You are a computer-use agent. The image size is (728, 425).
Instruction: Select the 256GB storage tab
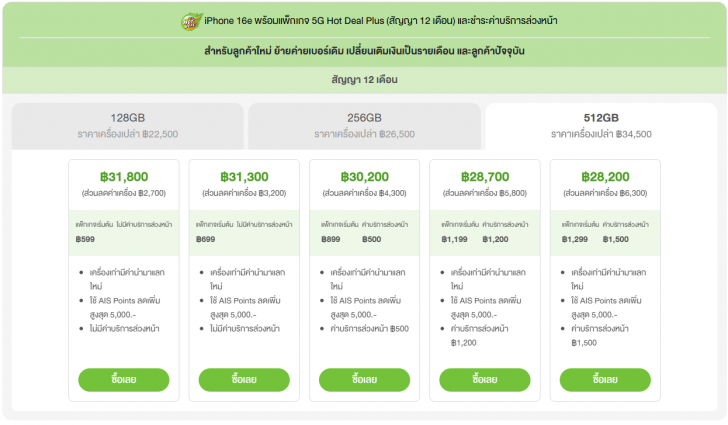coord(364,125)
